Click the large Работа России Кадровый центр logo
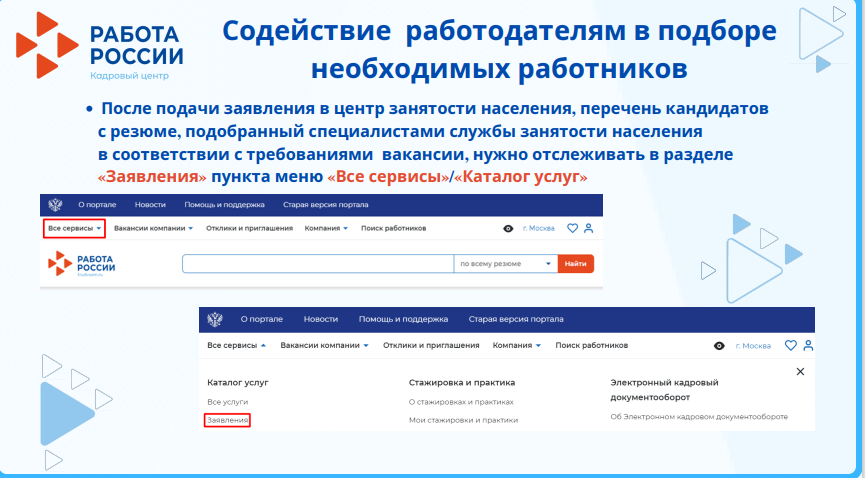The height and width of the screenshot is (478, 866). click(x=99, y=46)
